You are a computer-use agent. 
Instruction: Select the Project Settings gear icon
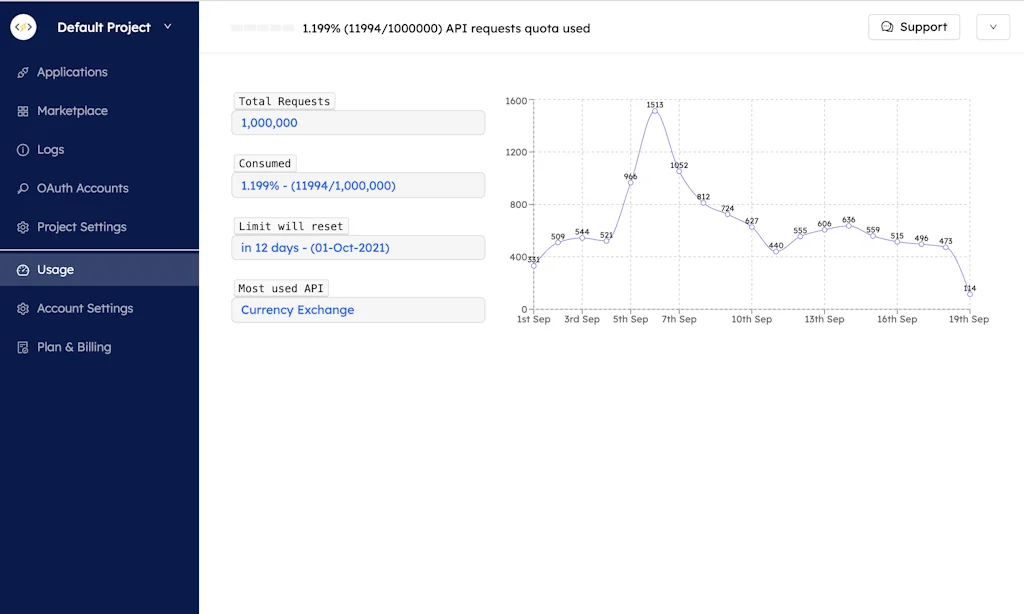point(24,227)
